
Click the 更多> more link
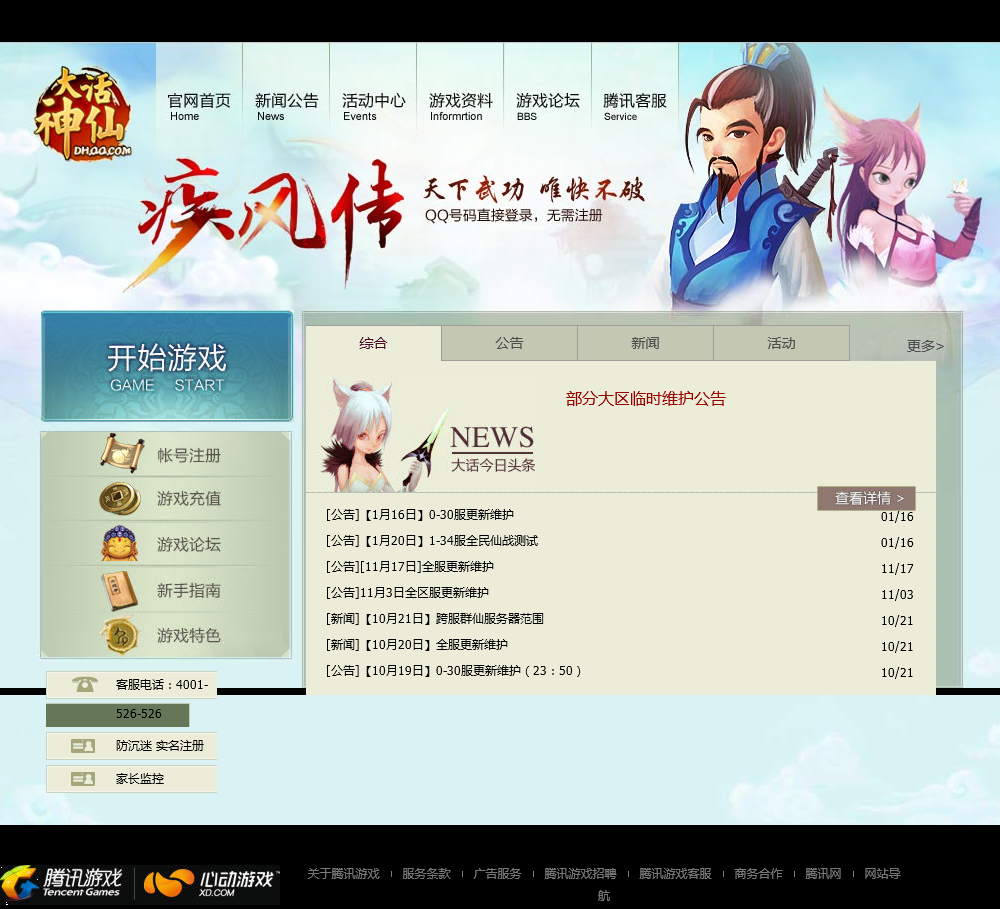925,346
